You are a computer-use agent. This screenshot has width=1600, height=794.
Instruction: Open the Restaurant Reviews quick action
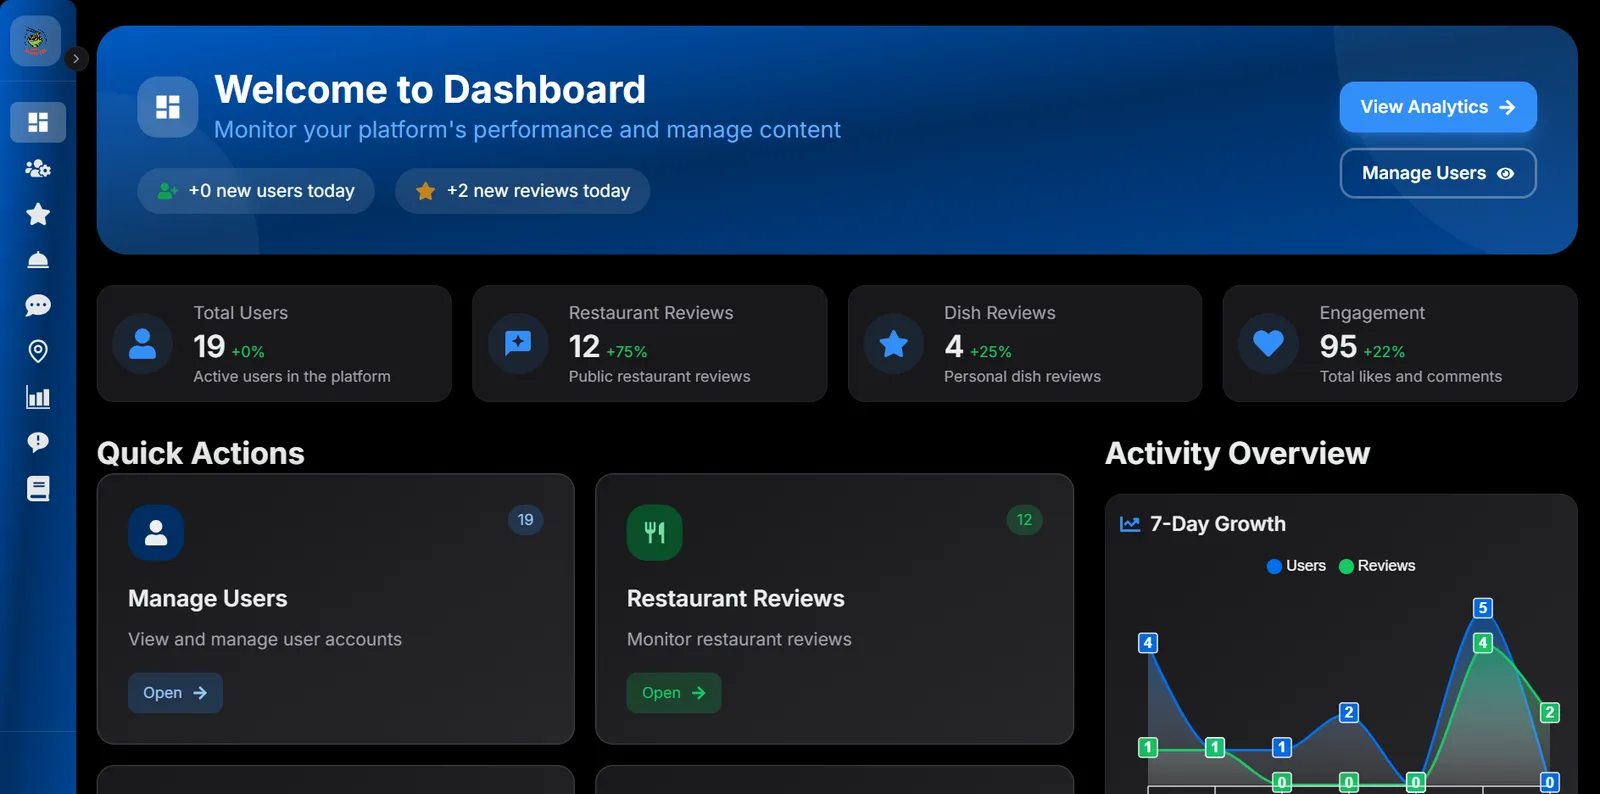click(x=674, y=693)
